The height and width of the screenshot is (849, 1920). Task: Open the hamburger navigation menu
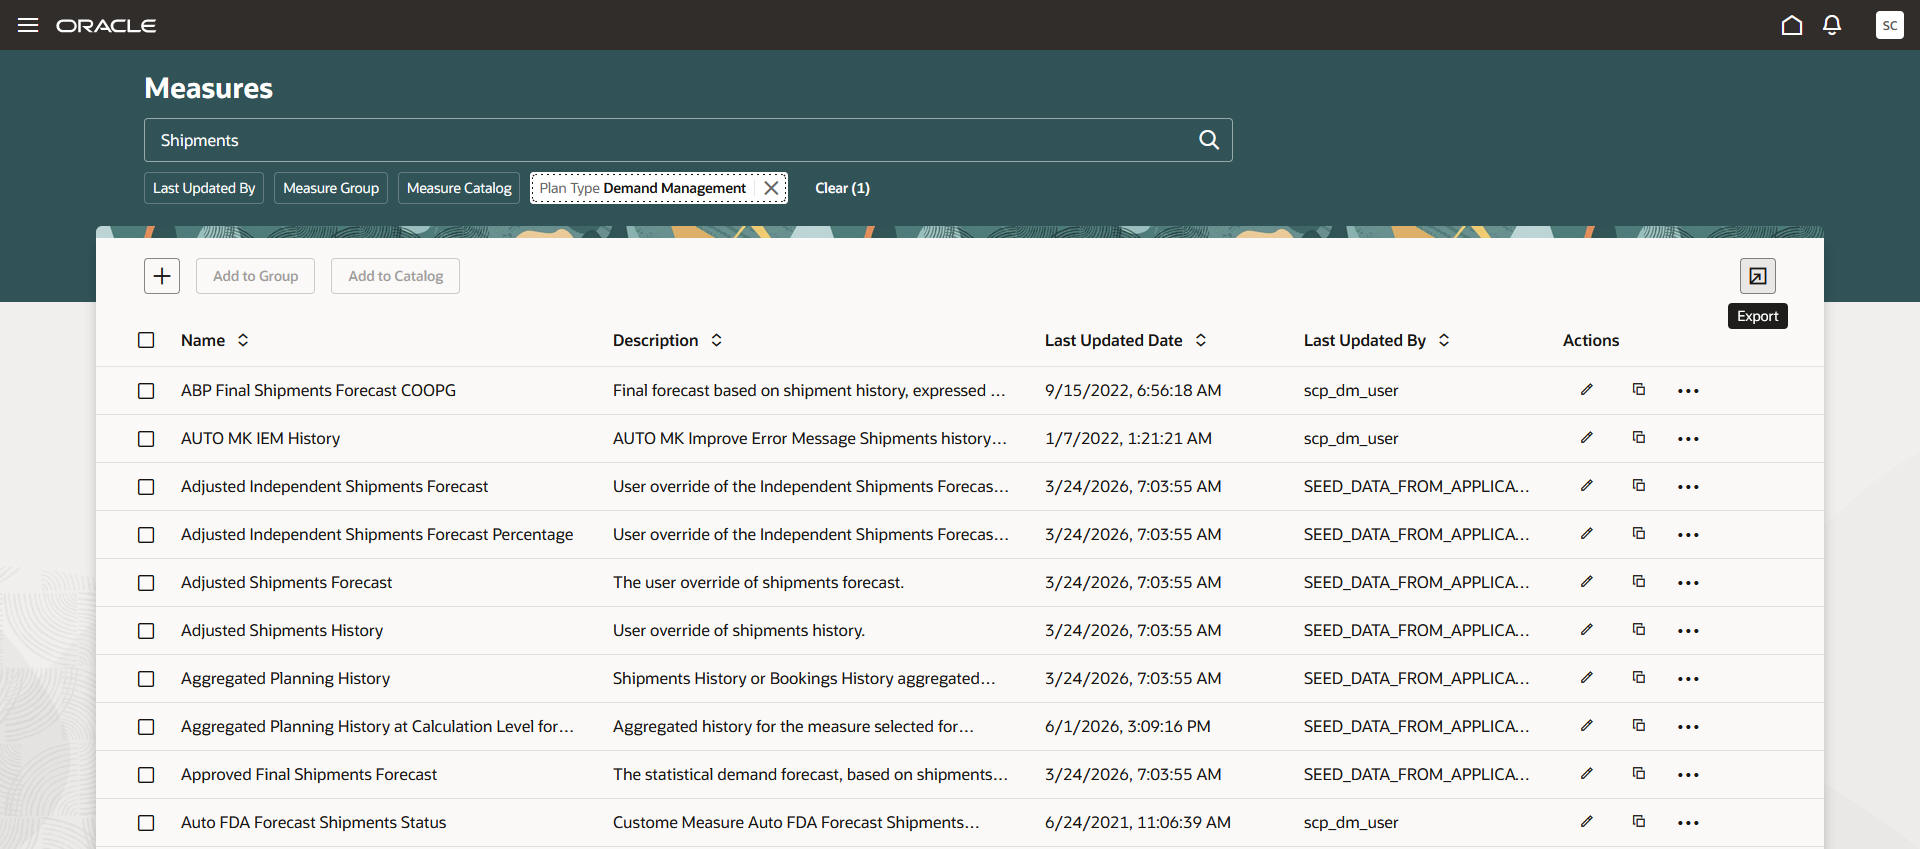coord(28,25)
